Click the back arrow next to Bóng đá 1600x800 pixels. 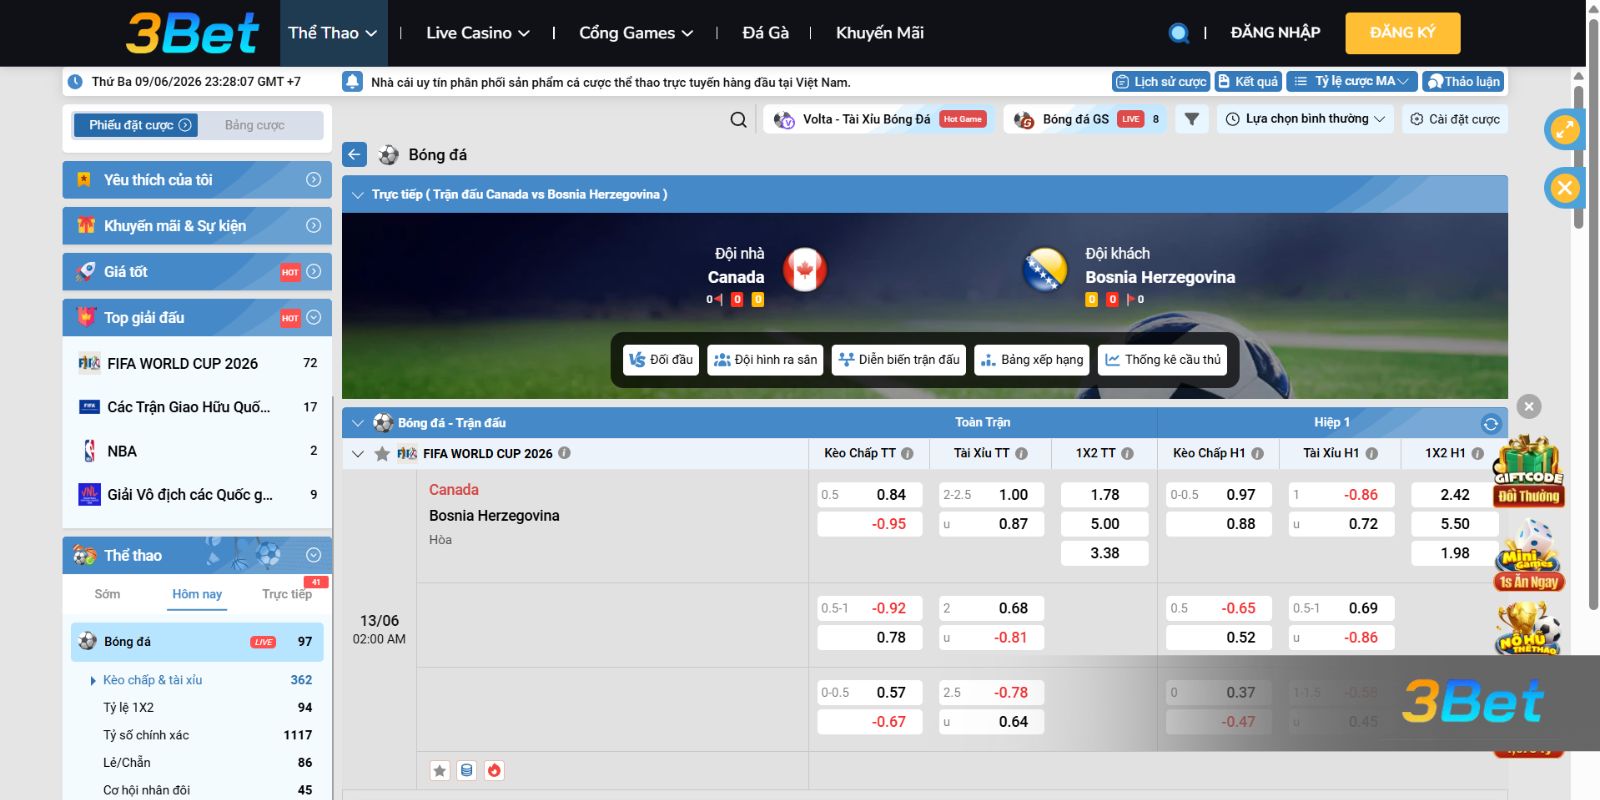(x=355, y=155)
